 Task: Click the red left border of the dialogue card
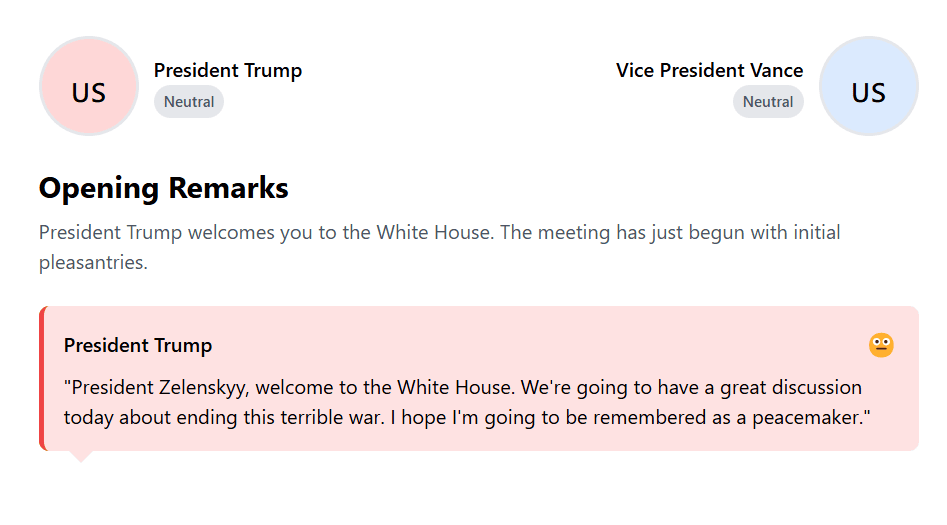[x=42, y=378]
